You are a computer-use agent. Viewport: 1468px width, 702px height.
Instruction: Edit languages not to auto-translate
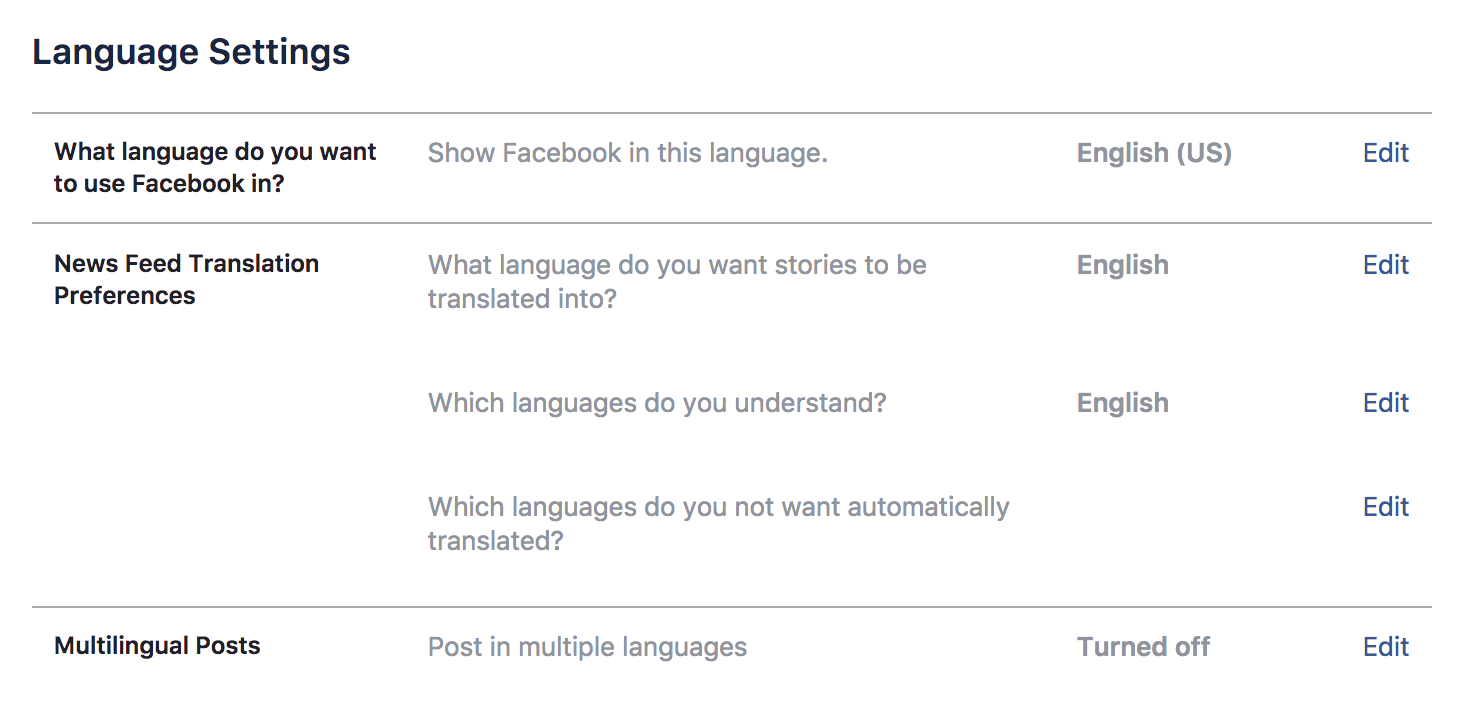1385,506
